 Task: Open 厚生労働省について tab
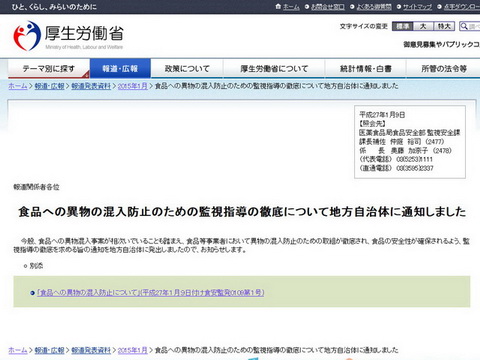coord(274,69)
